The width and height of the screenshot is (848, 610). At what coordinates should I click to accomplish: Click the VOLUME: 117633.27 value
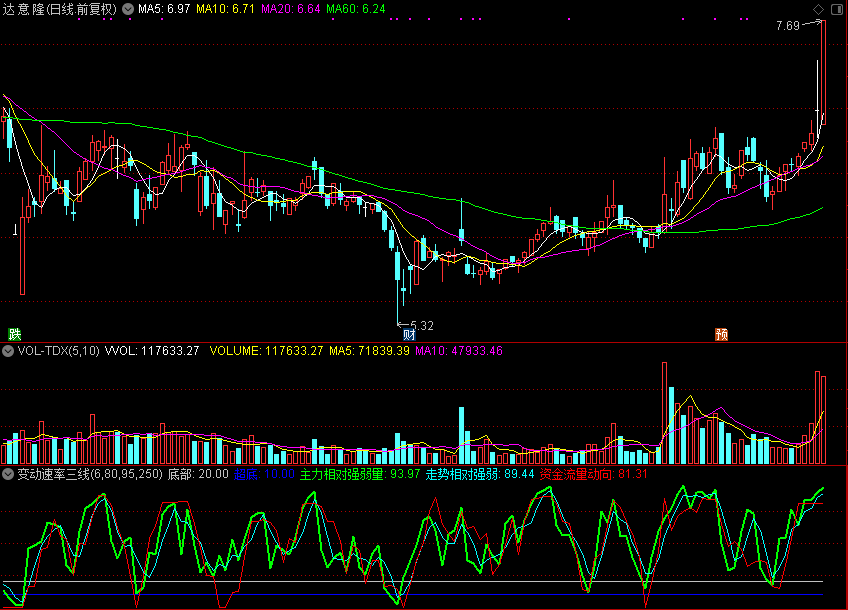(266, 351)
